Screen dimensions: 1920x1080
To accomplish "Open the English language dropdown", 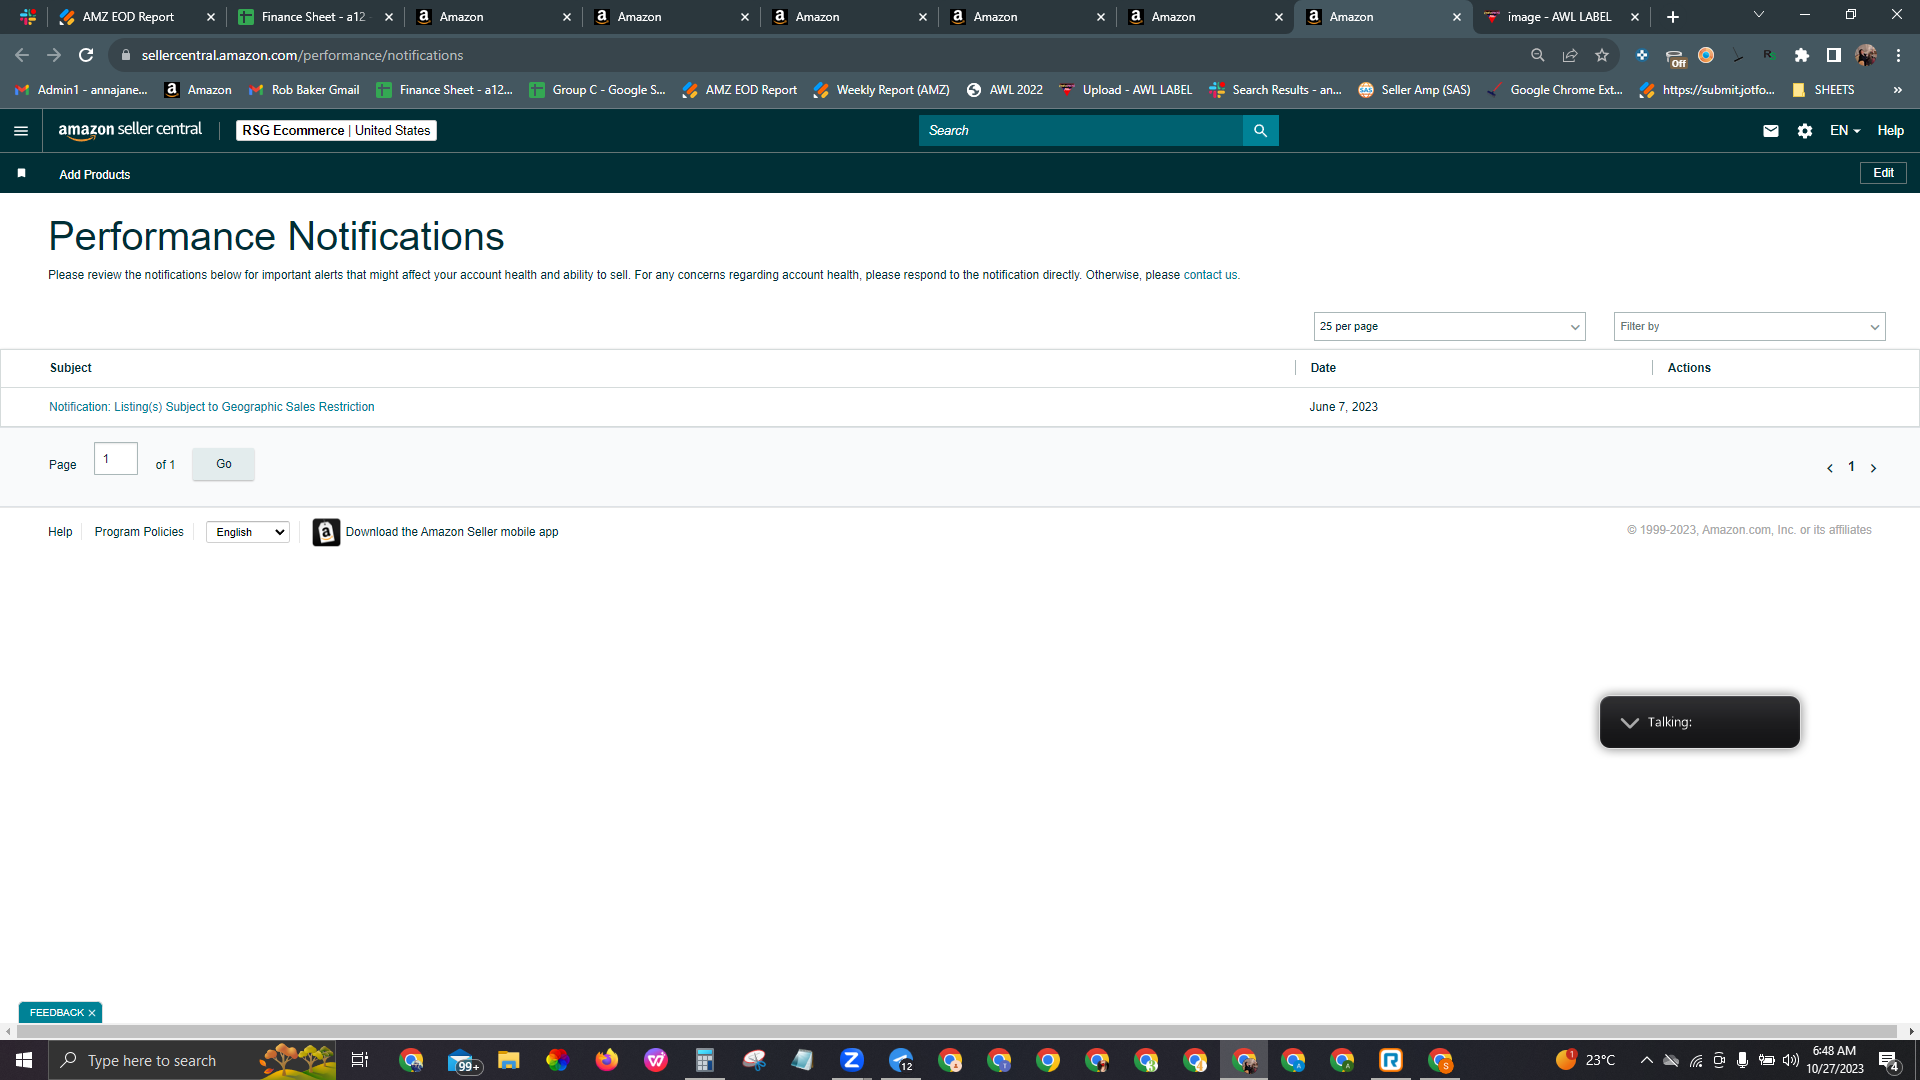I will pyautogui.click(x=248, y=532).
